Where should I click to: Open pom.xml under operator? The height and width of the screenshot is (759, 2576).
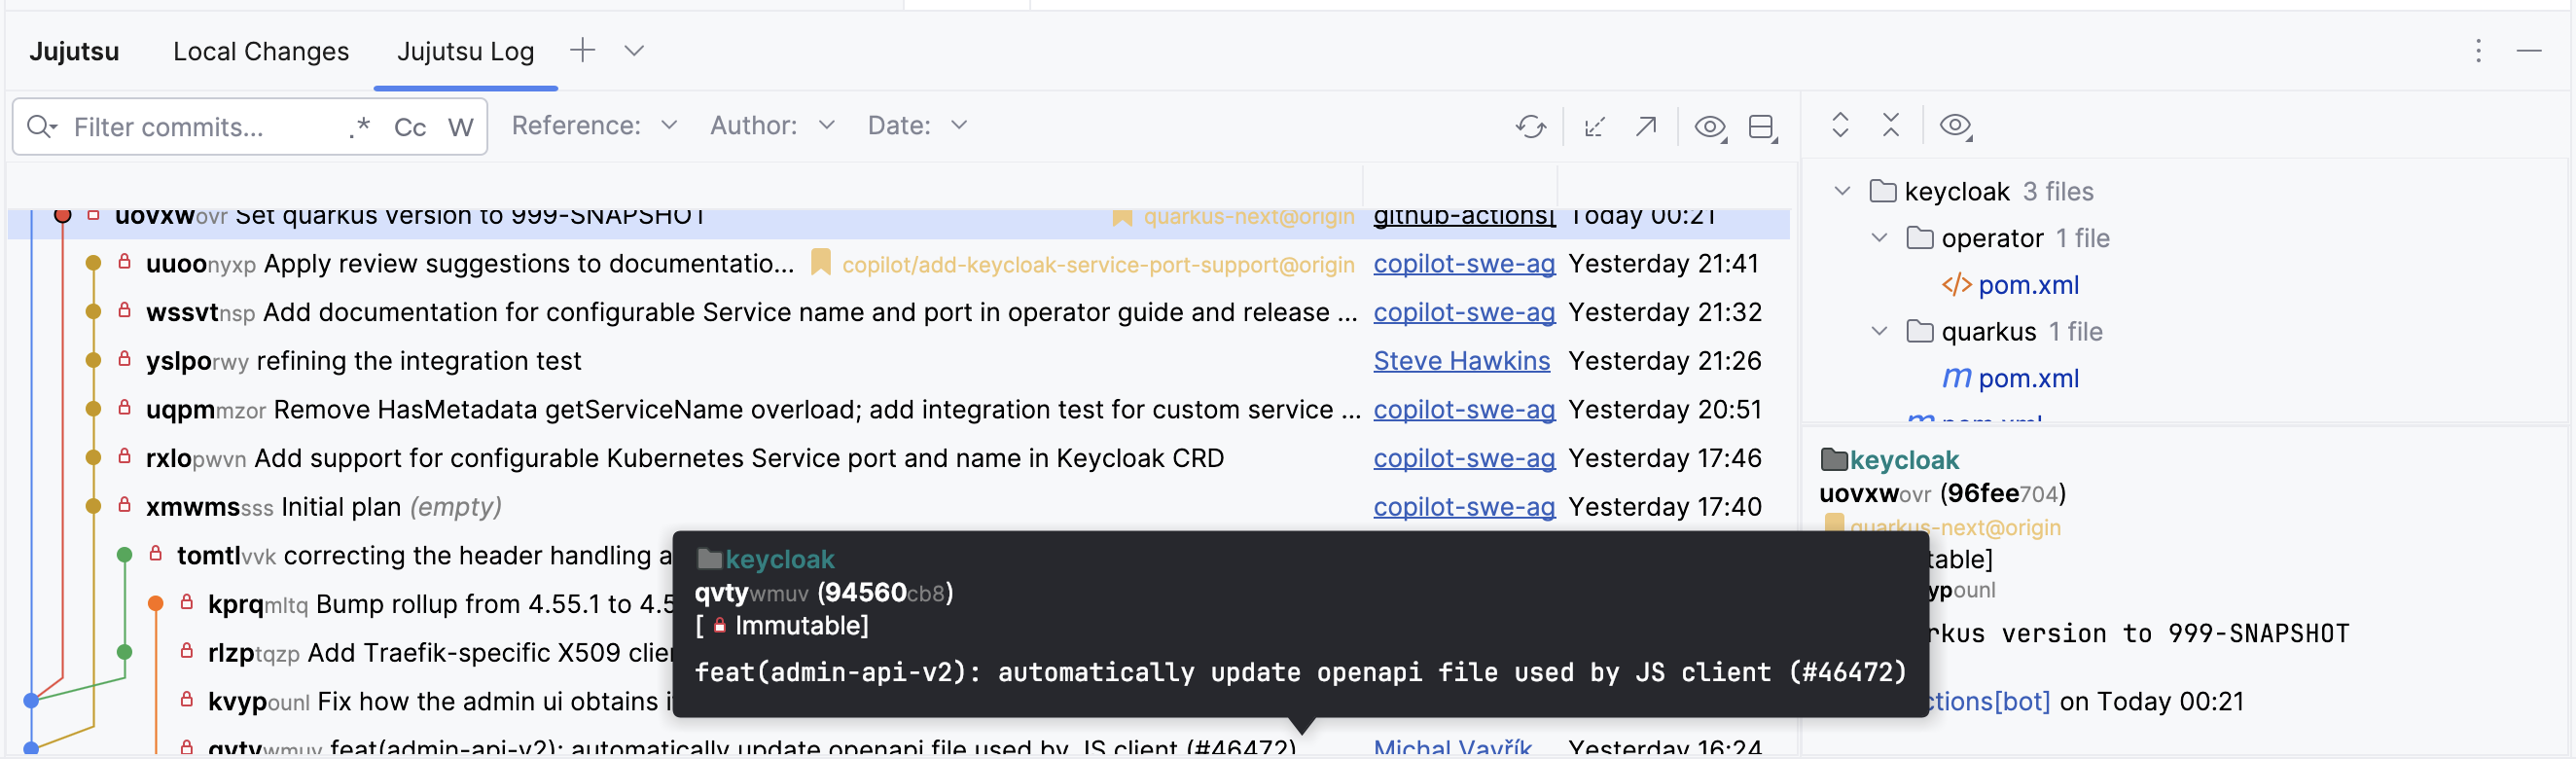pyautogui.click(x=2028, y=285)
